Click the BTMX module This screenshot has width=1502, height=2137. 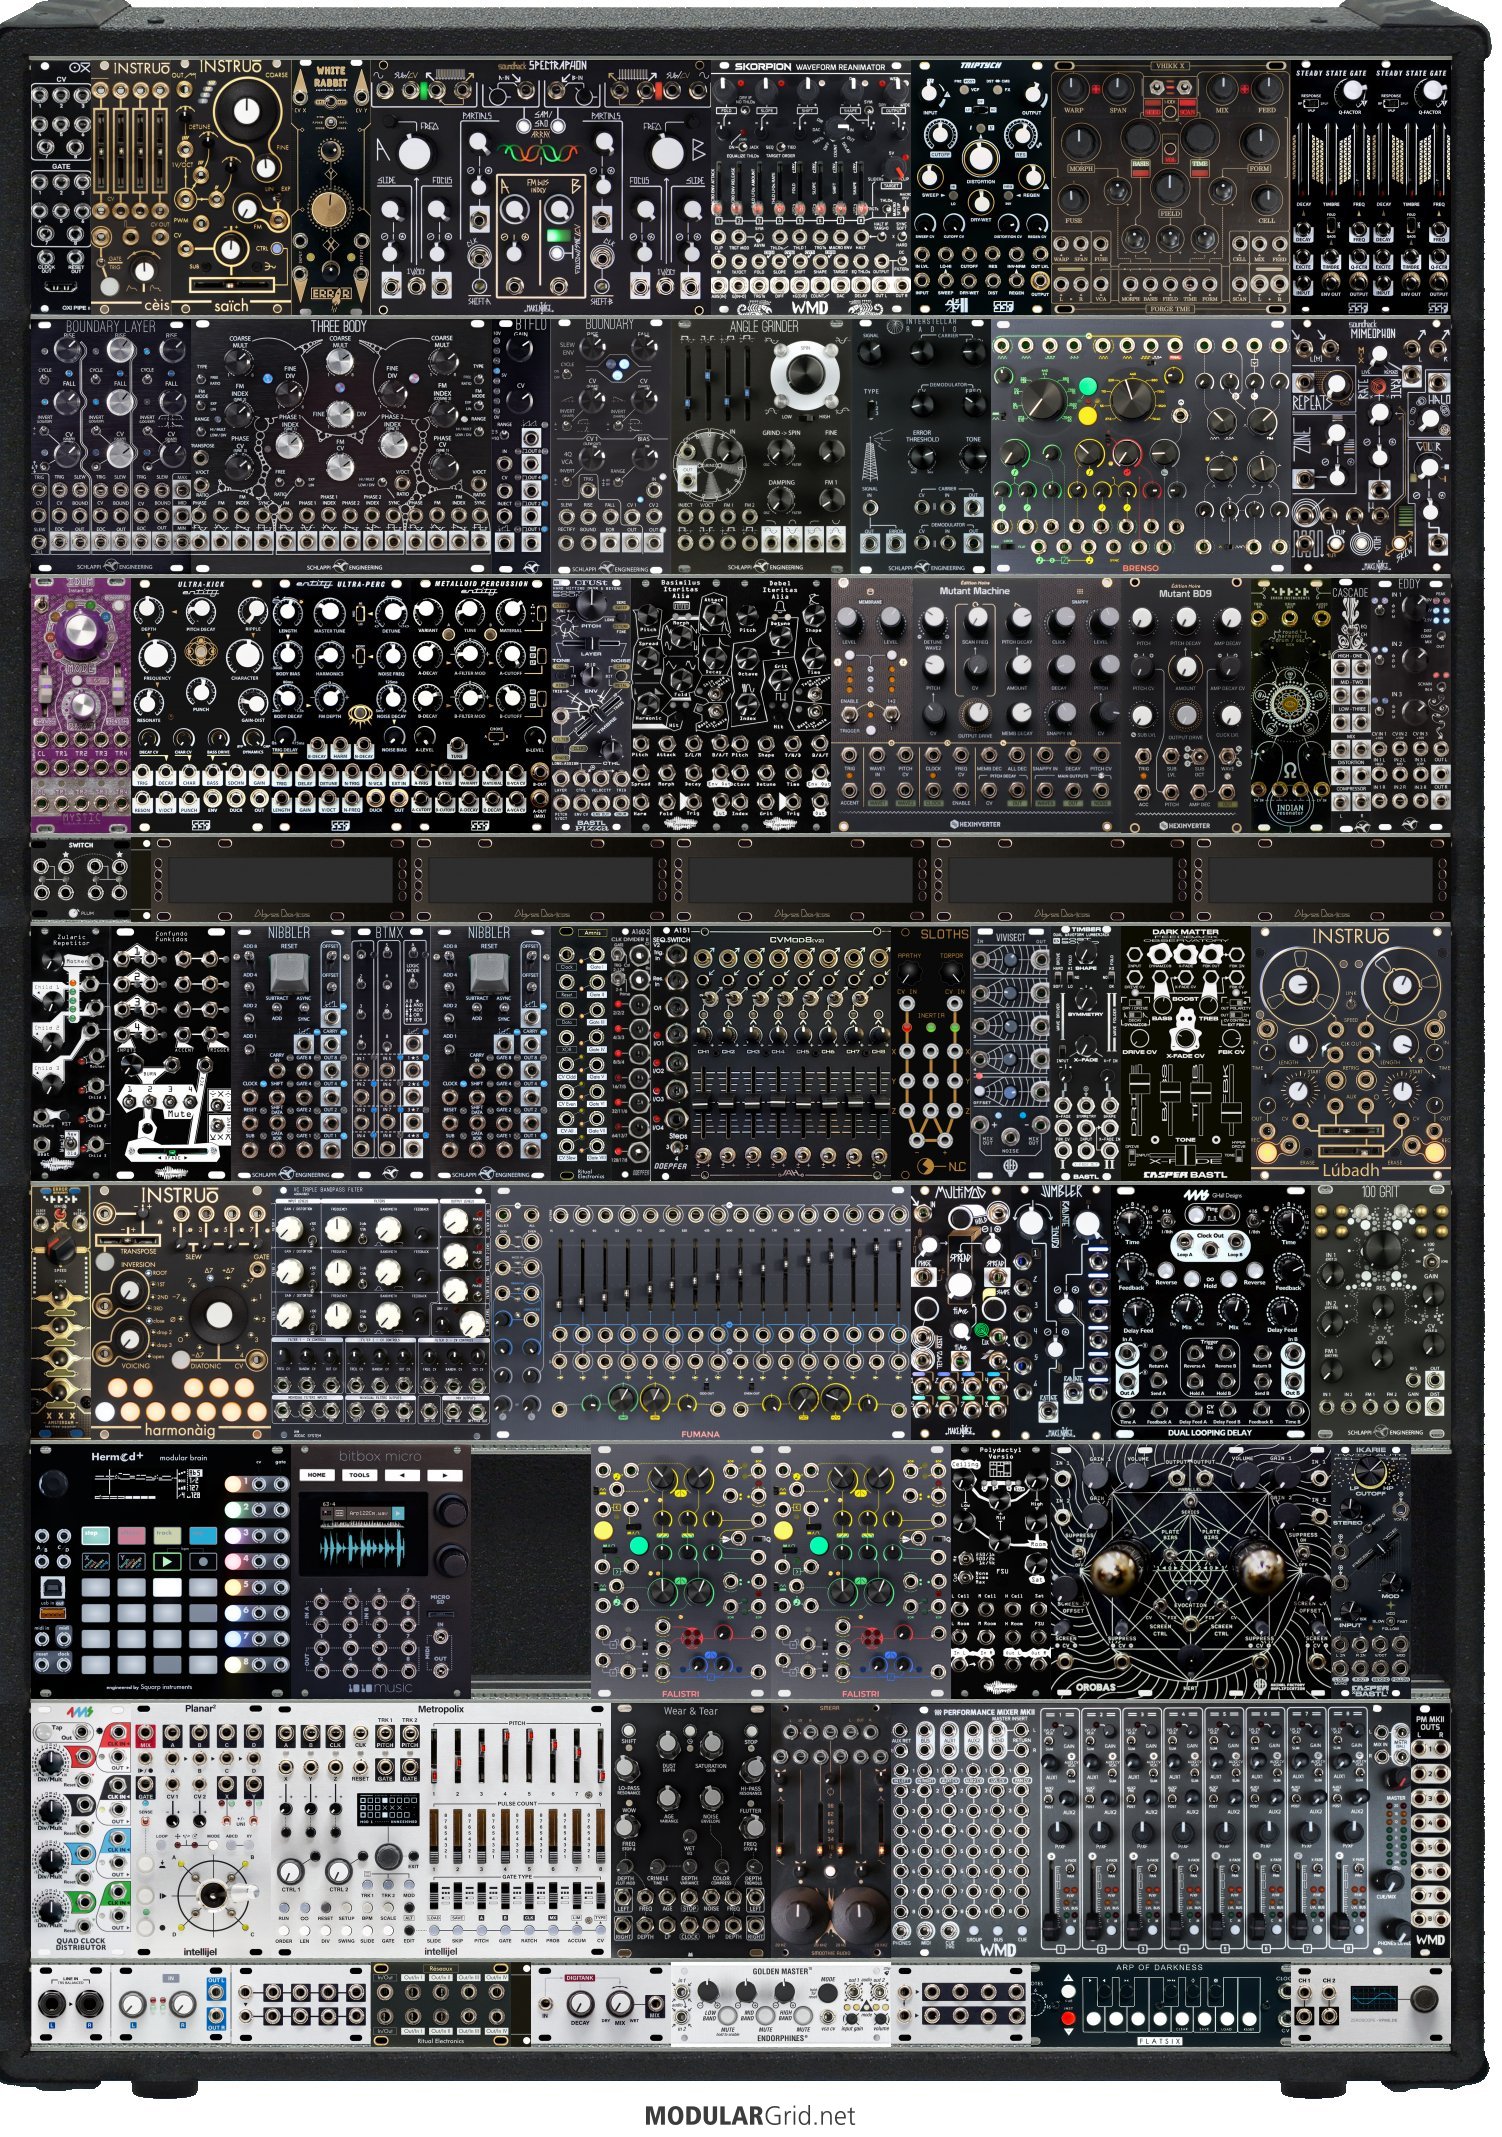point(391,1053)
